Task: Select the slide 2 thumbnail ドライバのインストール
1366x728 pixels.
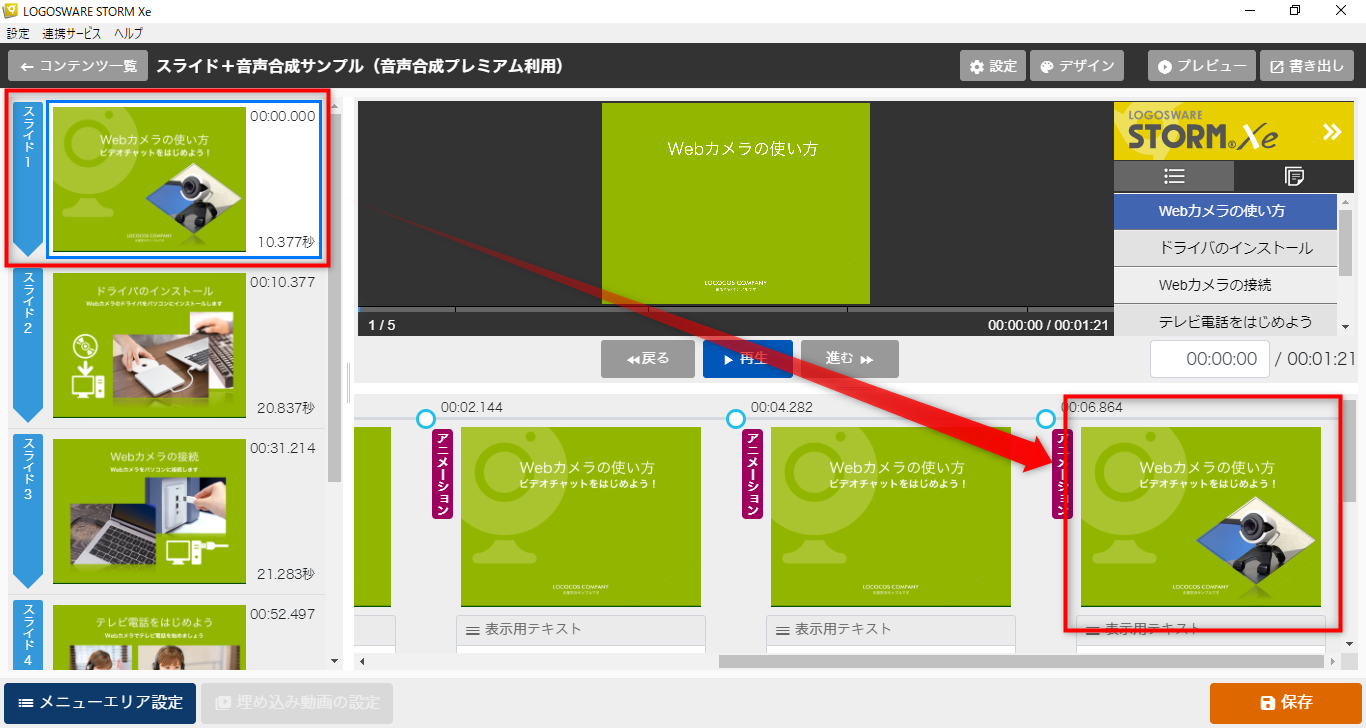Action: coord(149,345)
